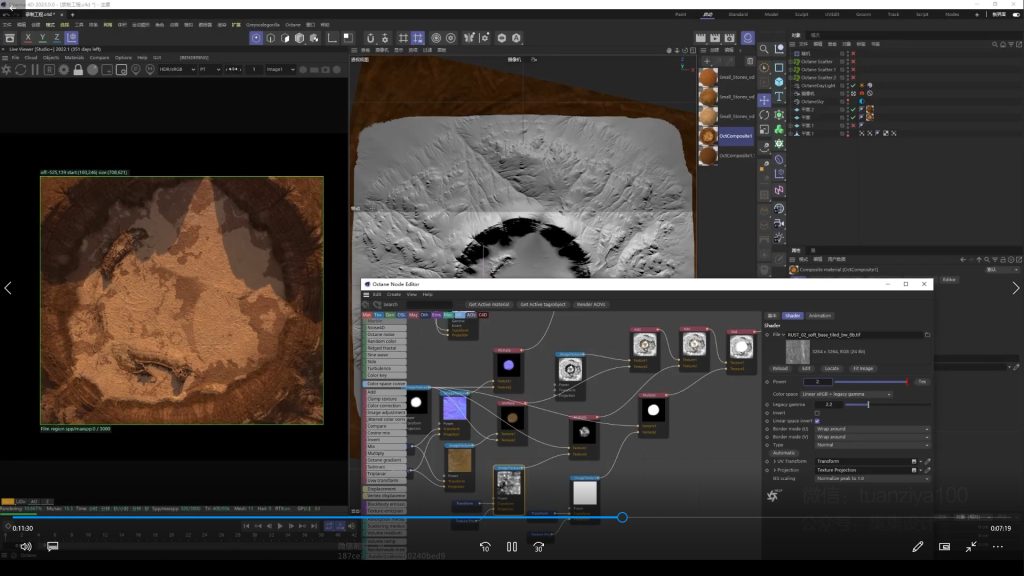
Task: Uncheck the Linear space invert checkbox
Action: pyautogui.click(x=817, y=421)
